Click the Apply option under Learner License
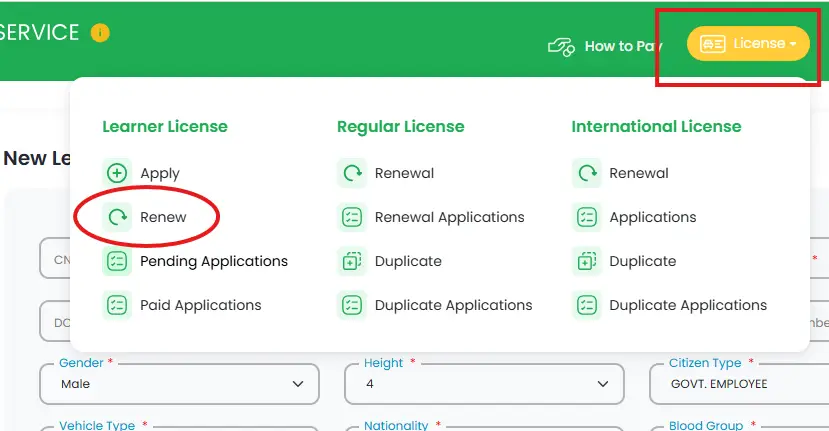The image size is (829, 431). [160, 173]
